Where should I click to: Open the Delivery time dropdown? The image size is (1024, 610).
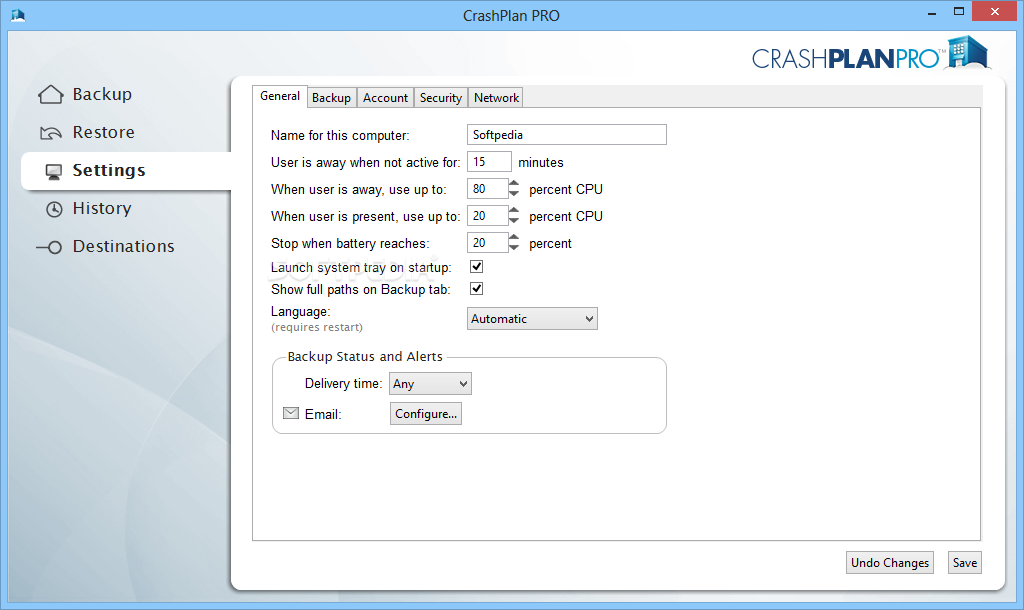pyautogui.click(x=430, y=384)
